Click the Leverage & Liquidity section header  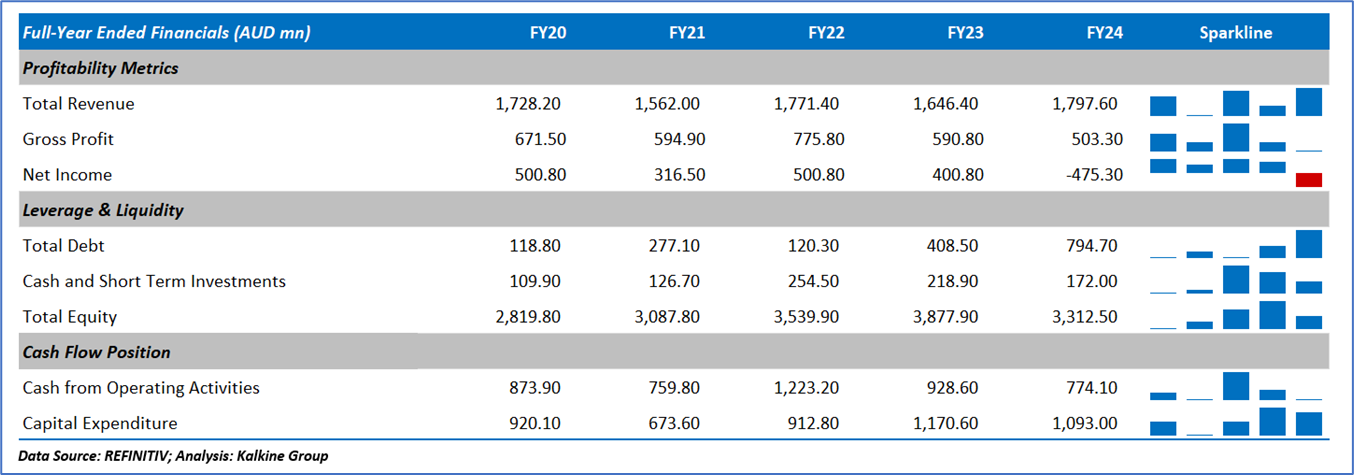(x=103, y=210)
